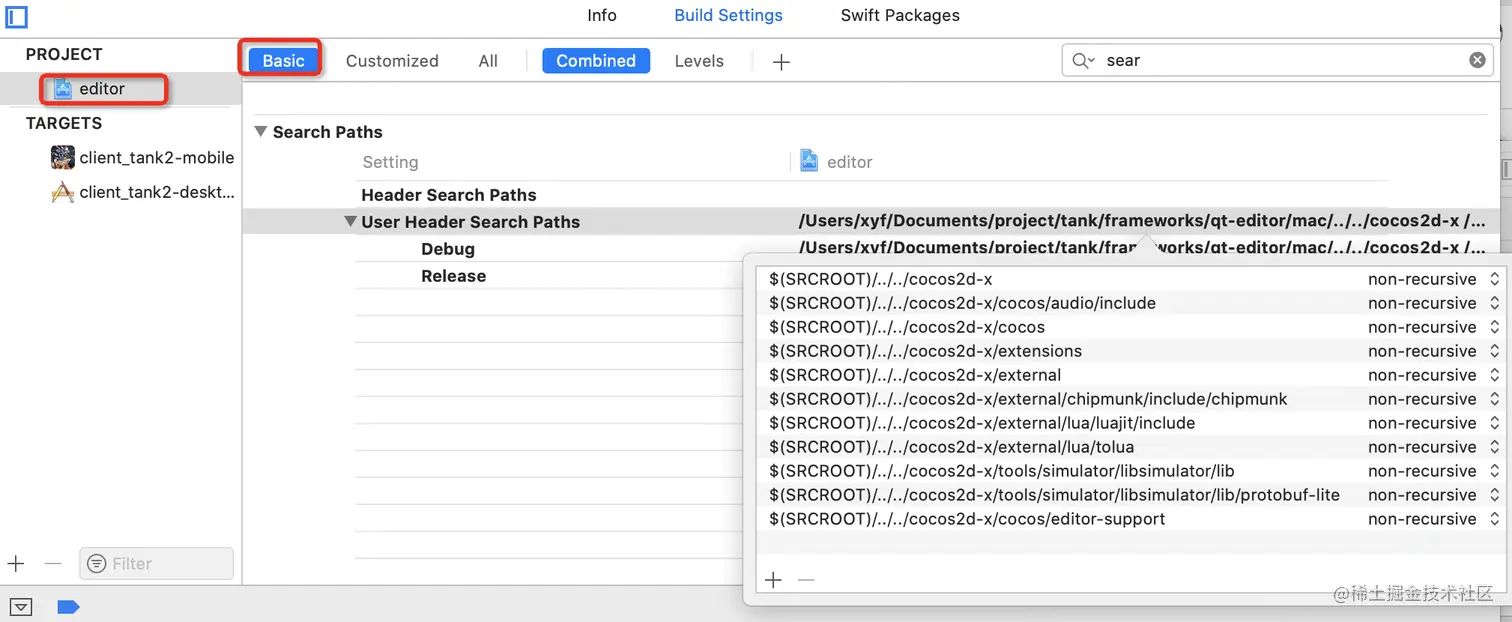Add a new search path entry
This screenshot has width=1512, height=622.
pos(773,580)
